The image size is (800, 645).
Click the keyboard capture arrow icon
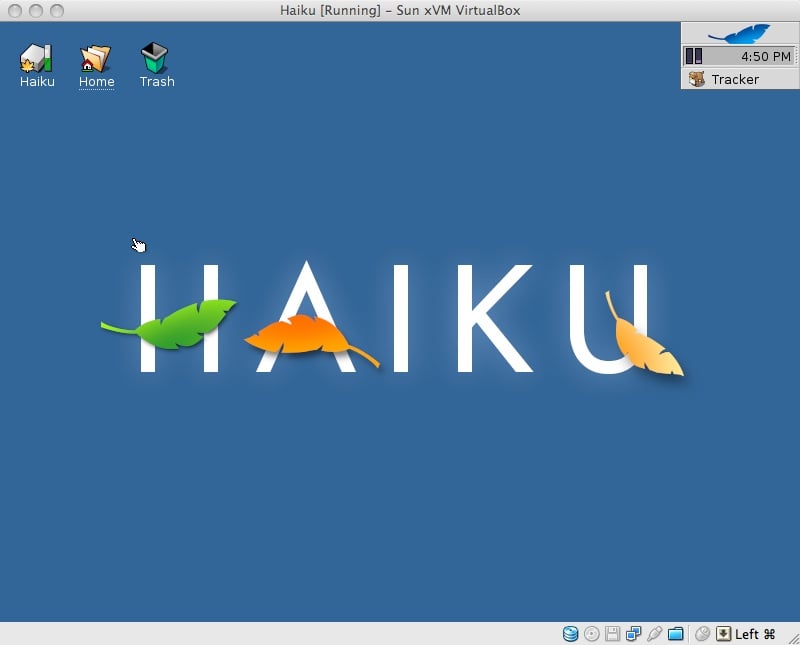point(723,634)
